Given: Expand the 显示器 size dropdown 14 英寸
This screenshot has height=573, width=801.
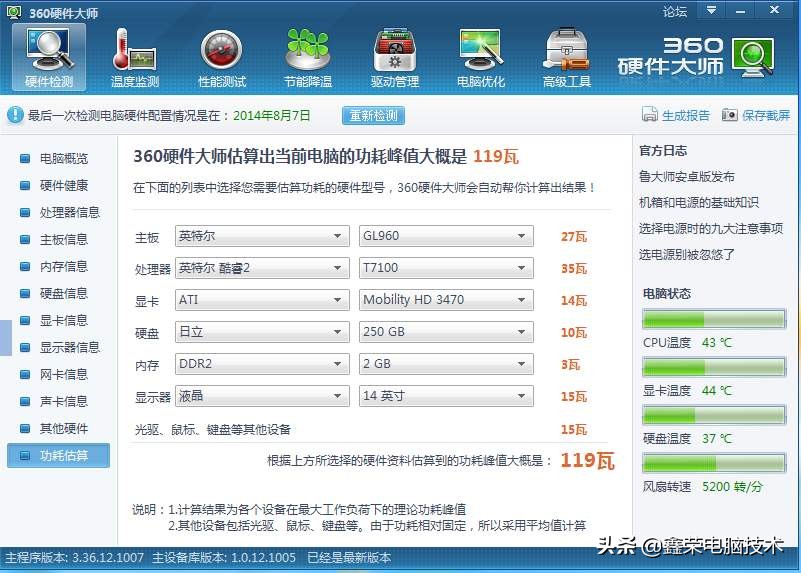Looking at the screenshot, I should 446,396.
